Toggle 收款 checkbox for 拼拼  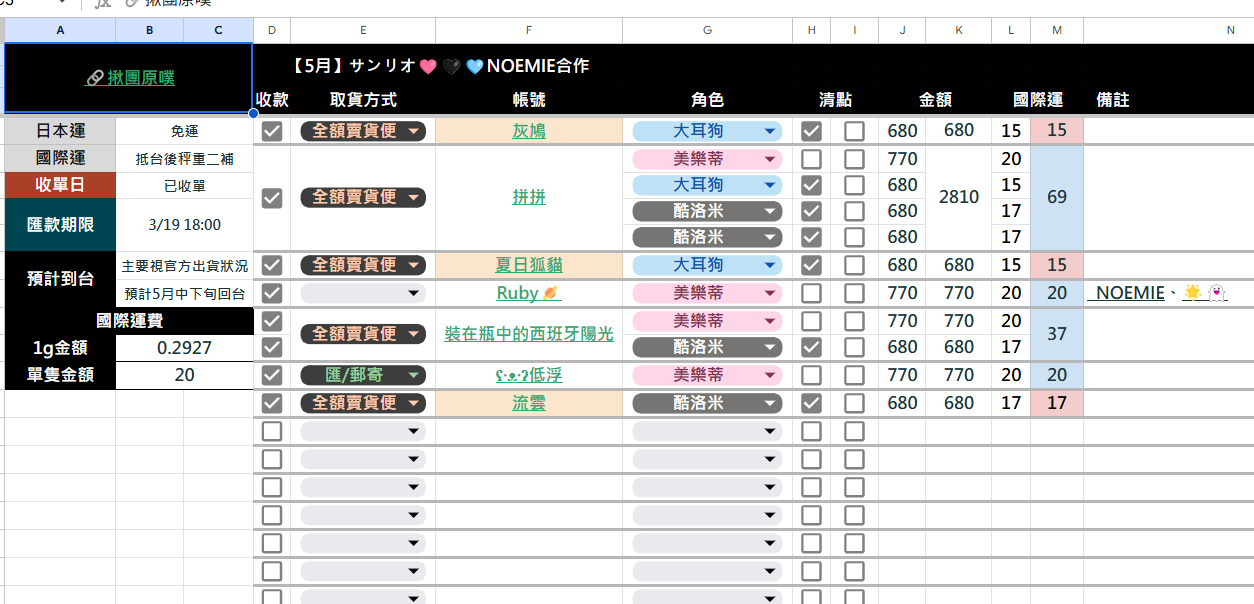271,198
